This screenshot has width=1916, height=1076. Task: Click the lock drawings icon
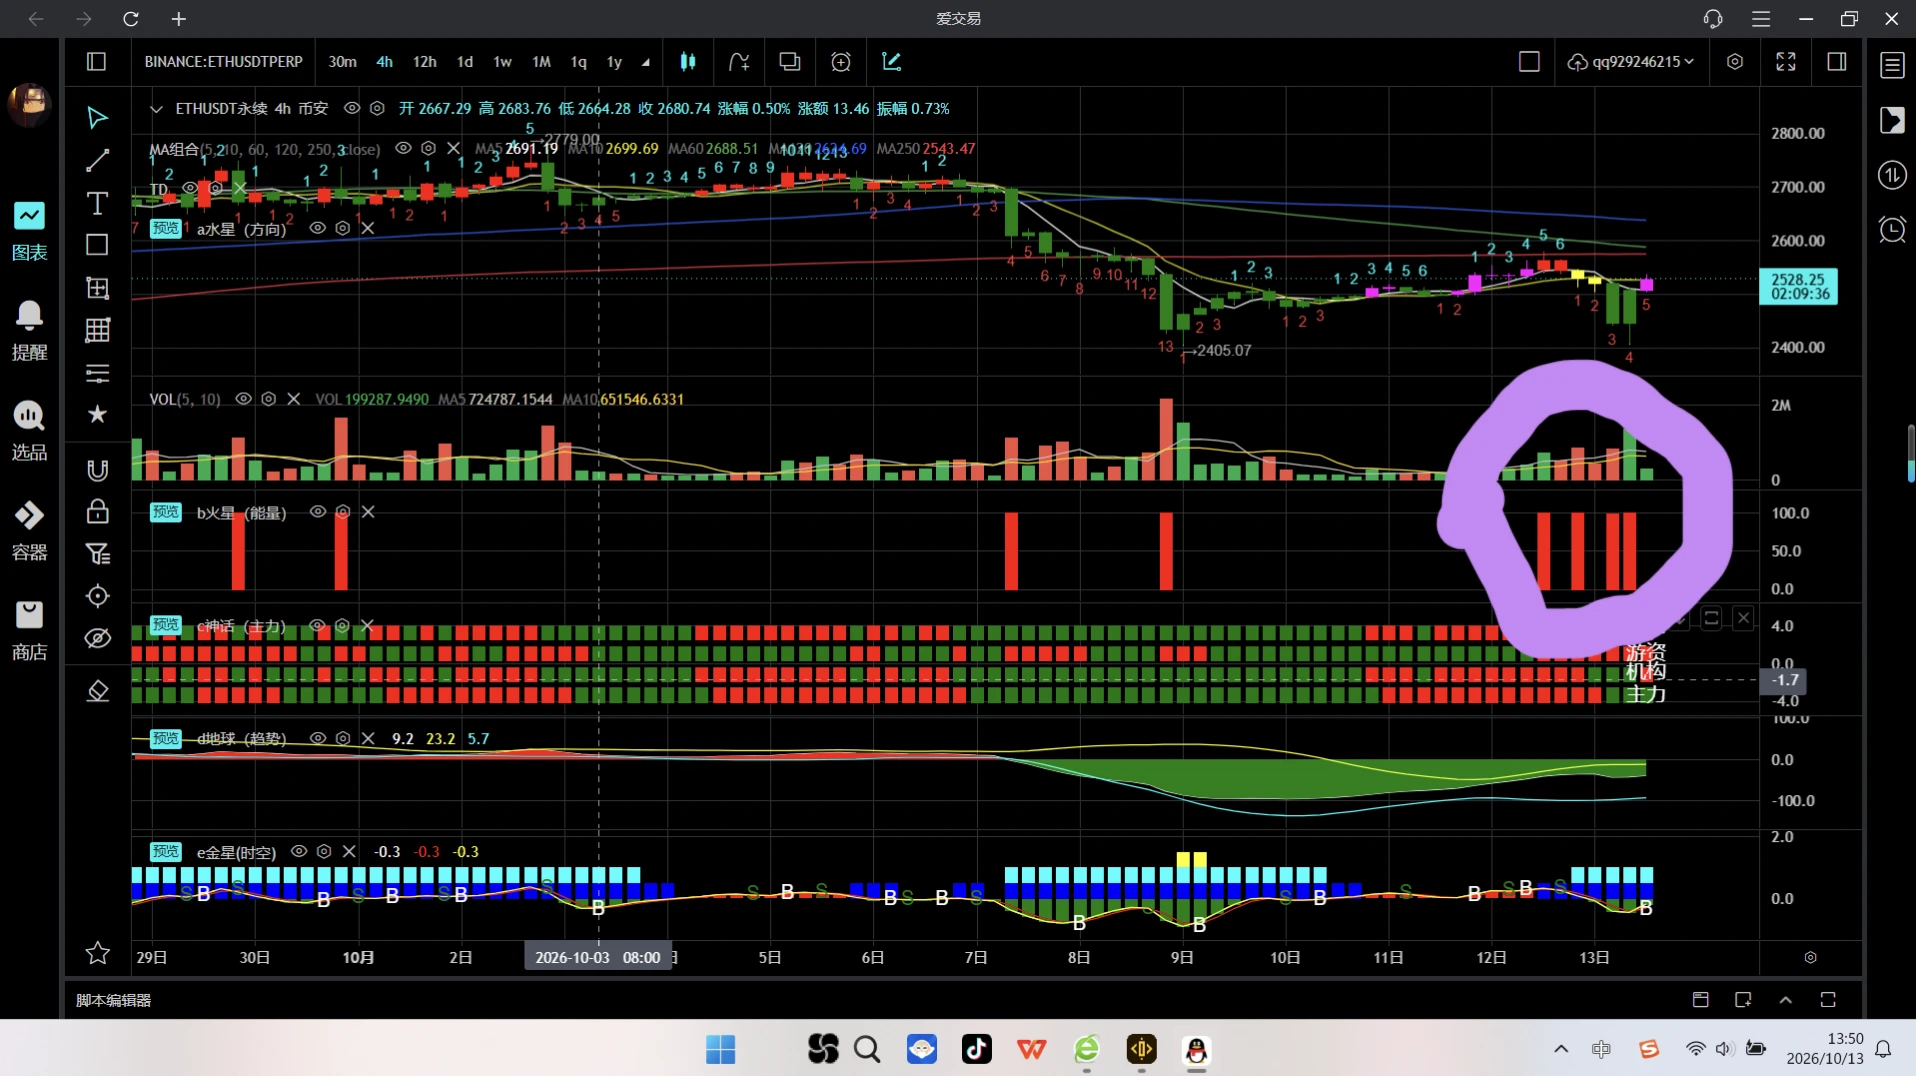(97, 512)
